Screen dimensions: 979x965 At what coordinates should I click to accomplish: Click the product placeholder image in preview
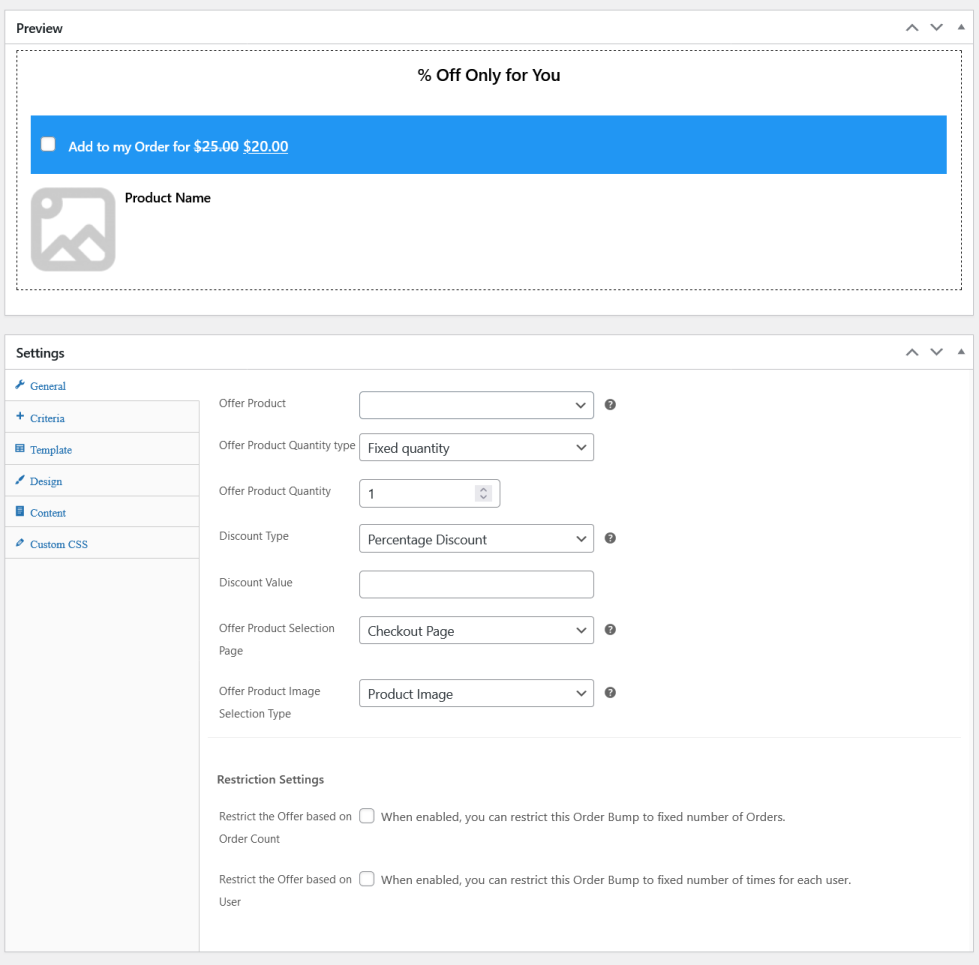click(73, 229)
